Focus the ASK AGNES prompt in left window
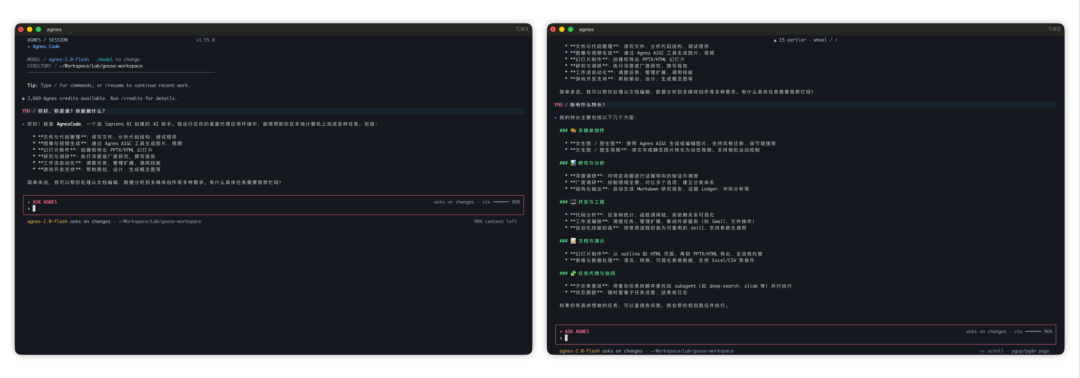The height and width of the screenshot is (378, 1080). (x=273, y=205)
